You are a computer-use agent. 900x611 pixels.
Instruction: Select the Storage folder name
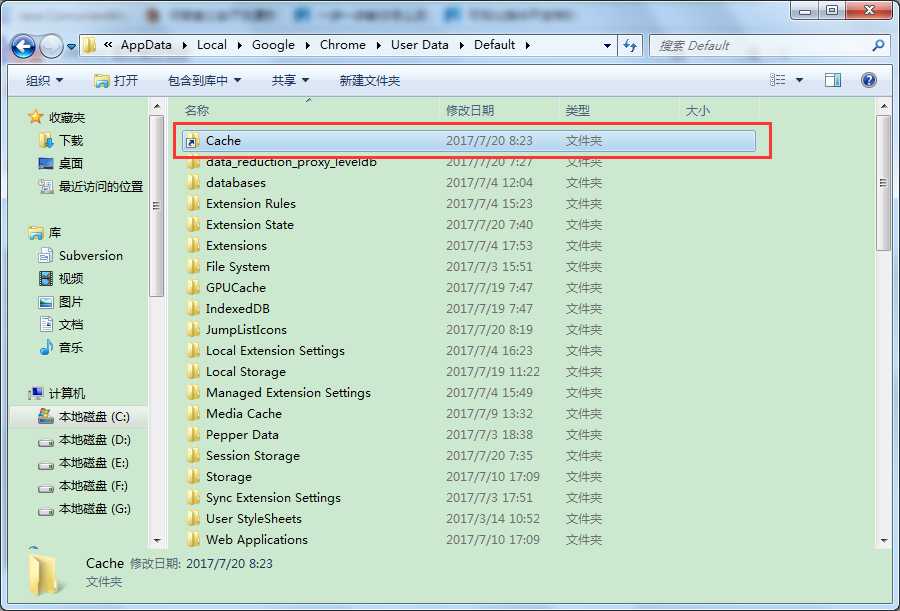[x=228, y=477]
